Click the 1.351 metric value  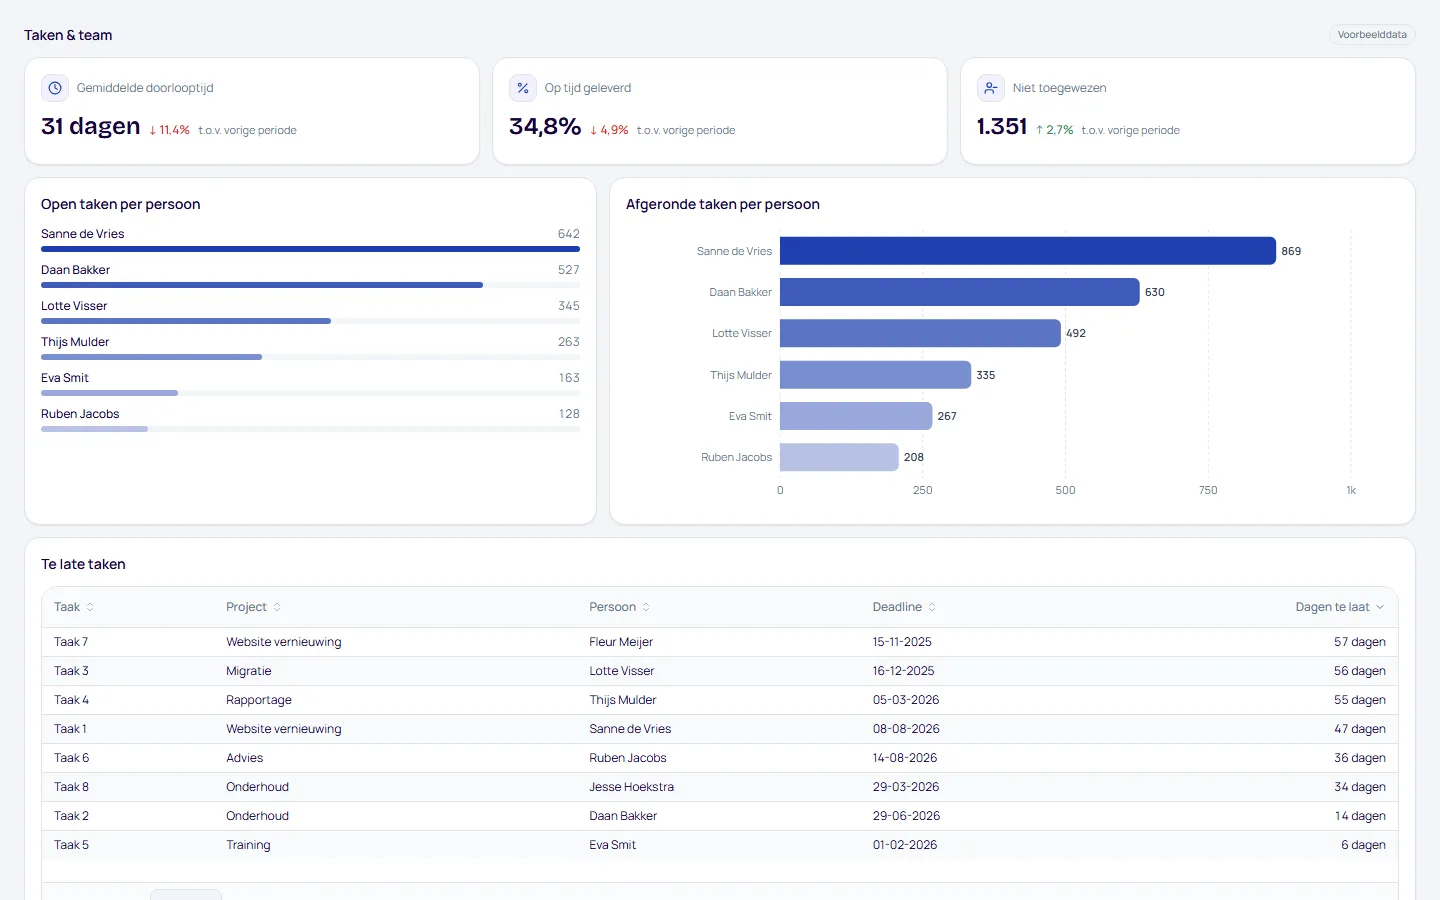(1002, 126)
